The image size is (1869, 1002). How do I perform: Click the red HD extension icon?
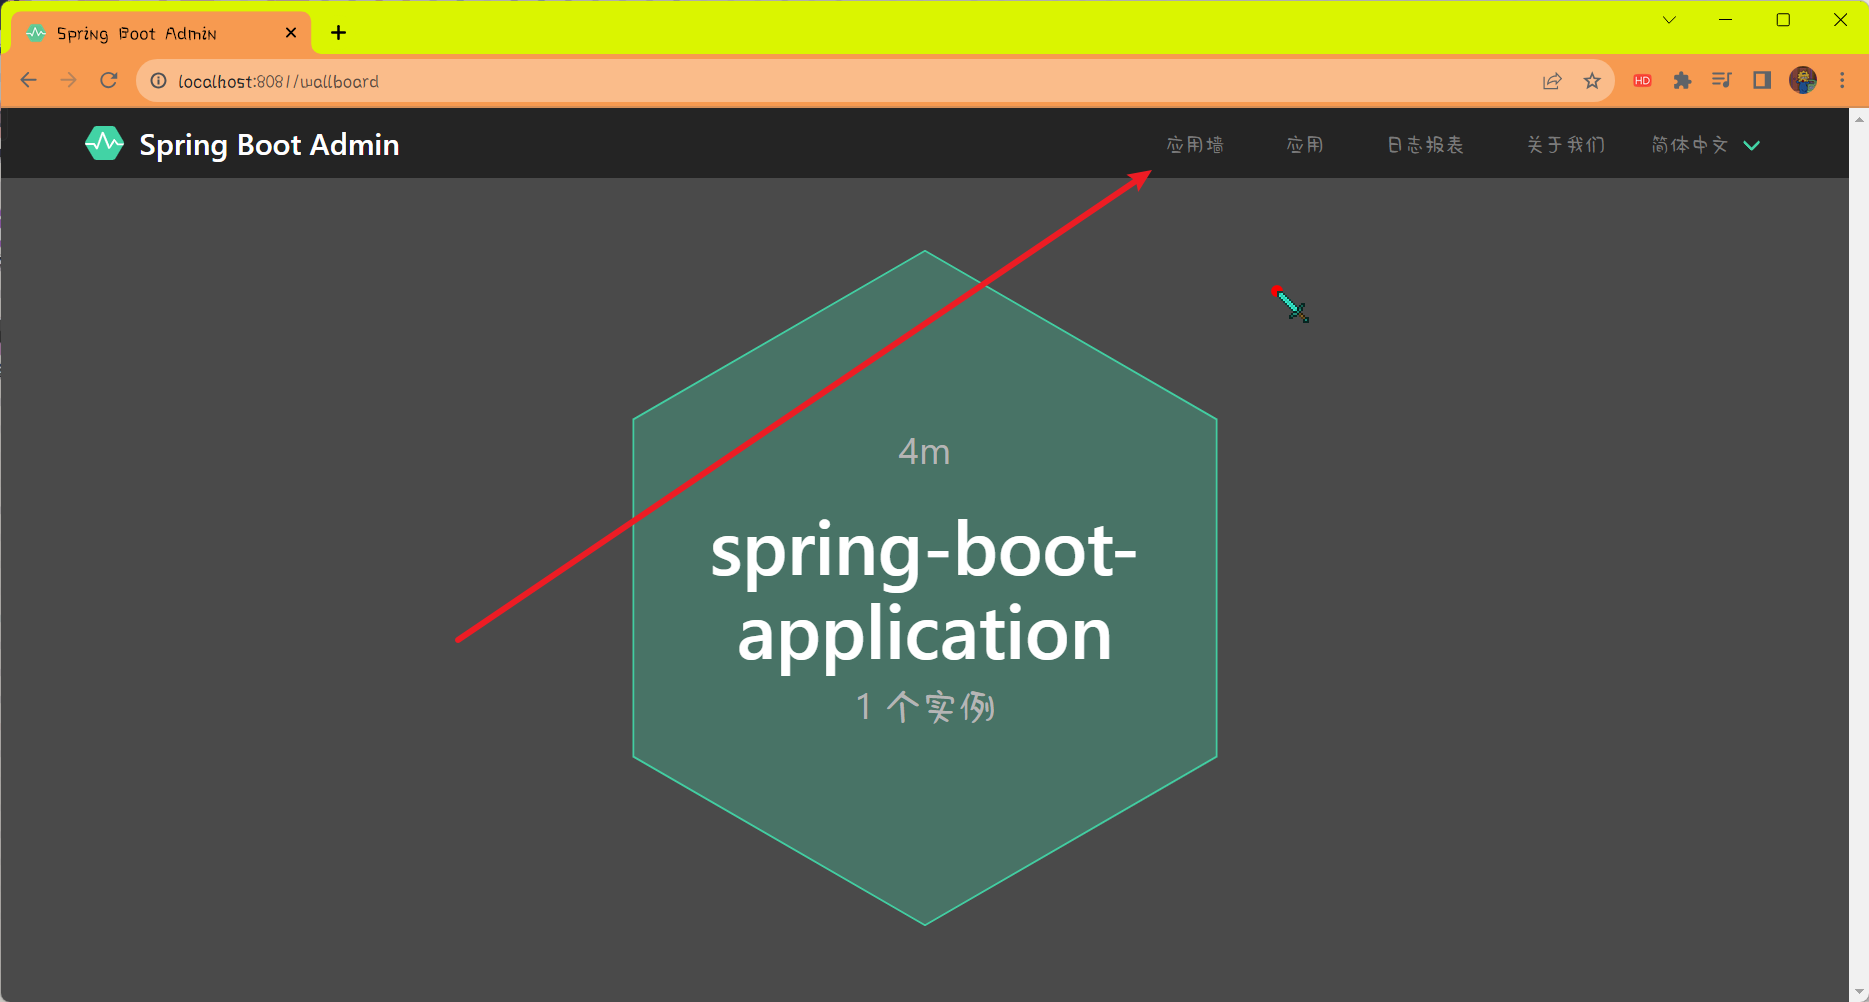tap(1642, 81)
